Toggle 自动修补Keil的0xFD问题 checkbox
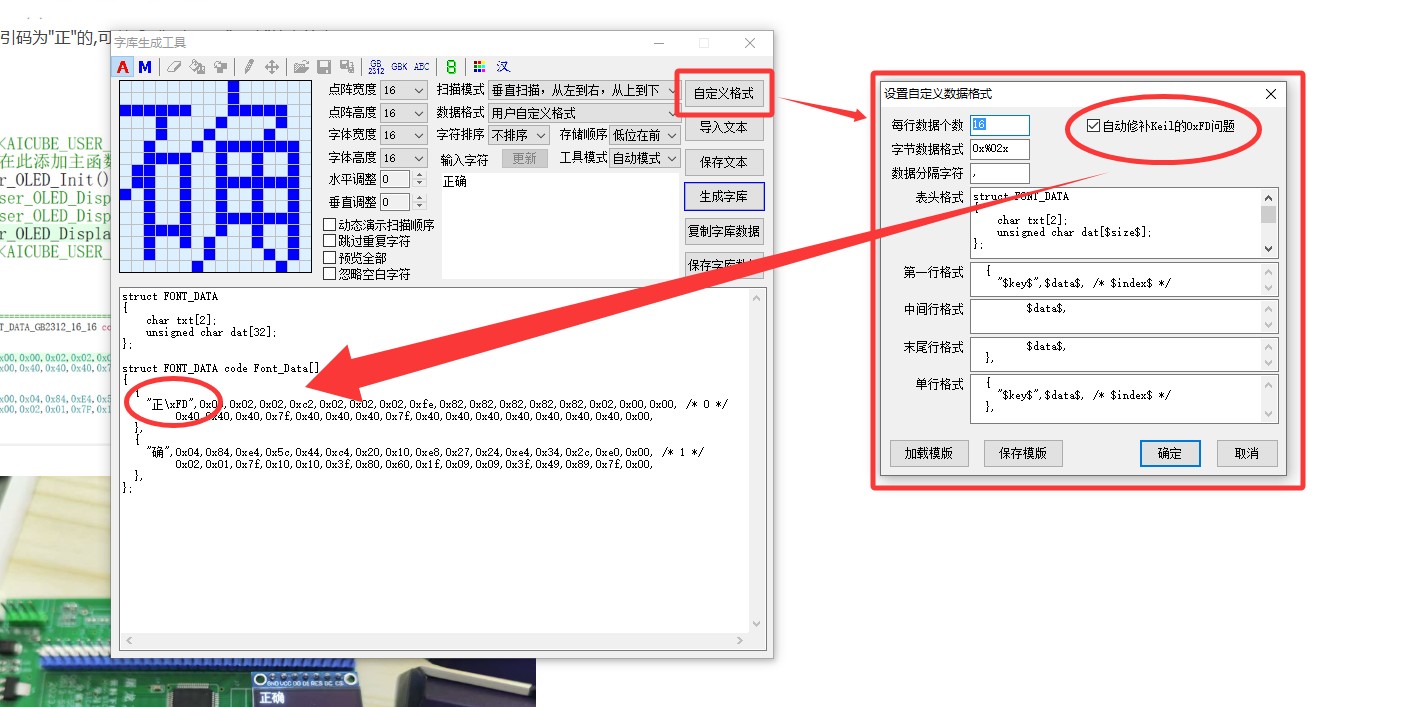The image size is (1421, 707). pyautogui.click(x=1093, y=127)
